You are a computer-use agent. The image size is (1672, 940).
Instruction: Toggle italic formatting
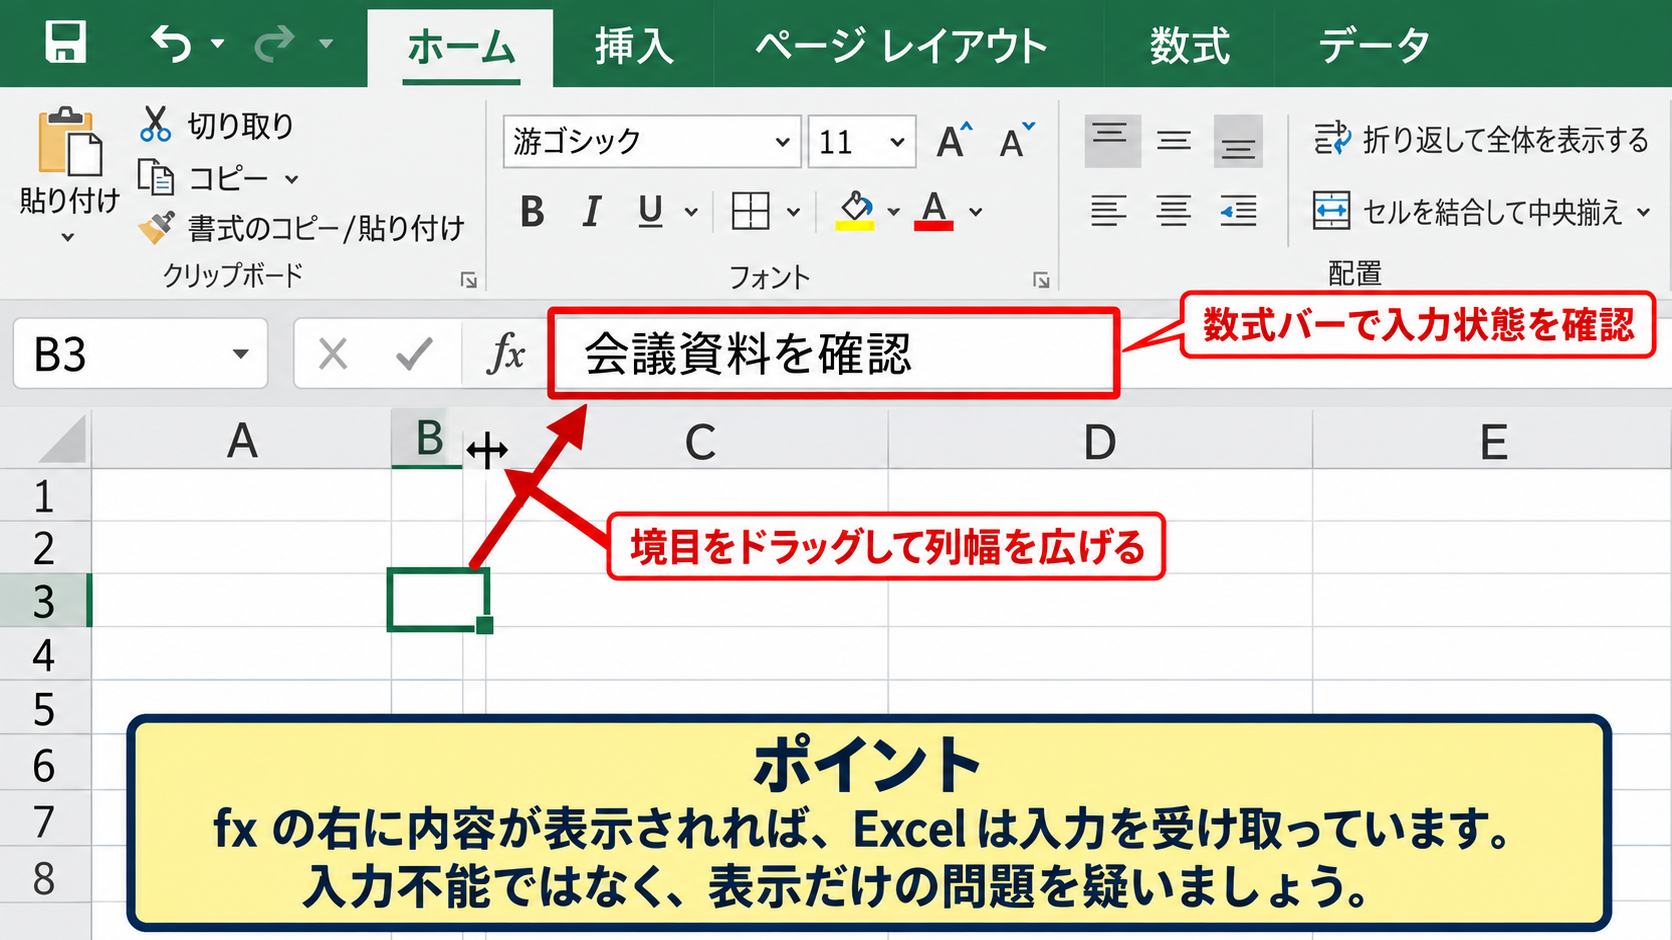pos(592,212)
